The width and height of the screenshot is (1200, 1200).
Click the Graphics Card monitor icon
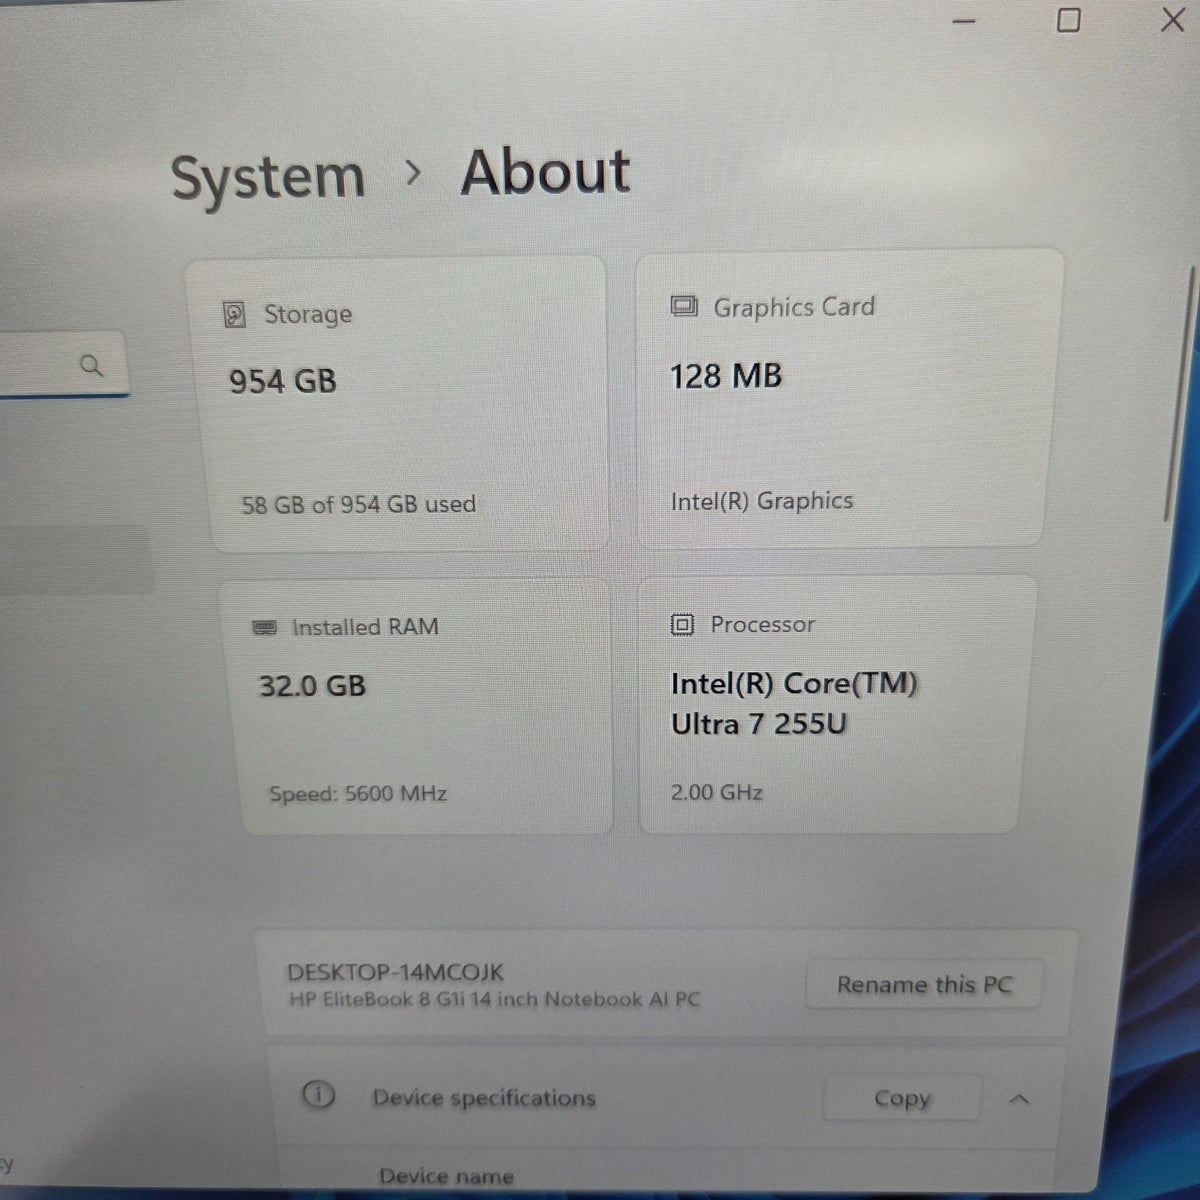click(684, 306)
